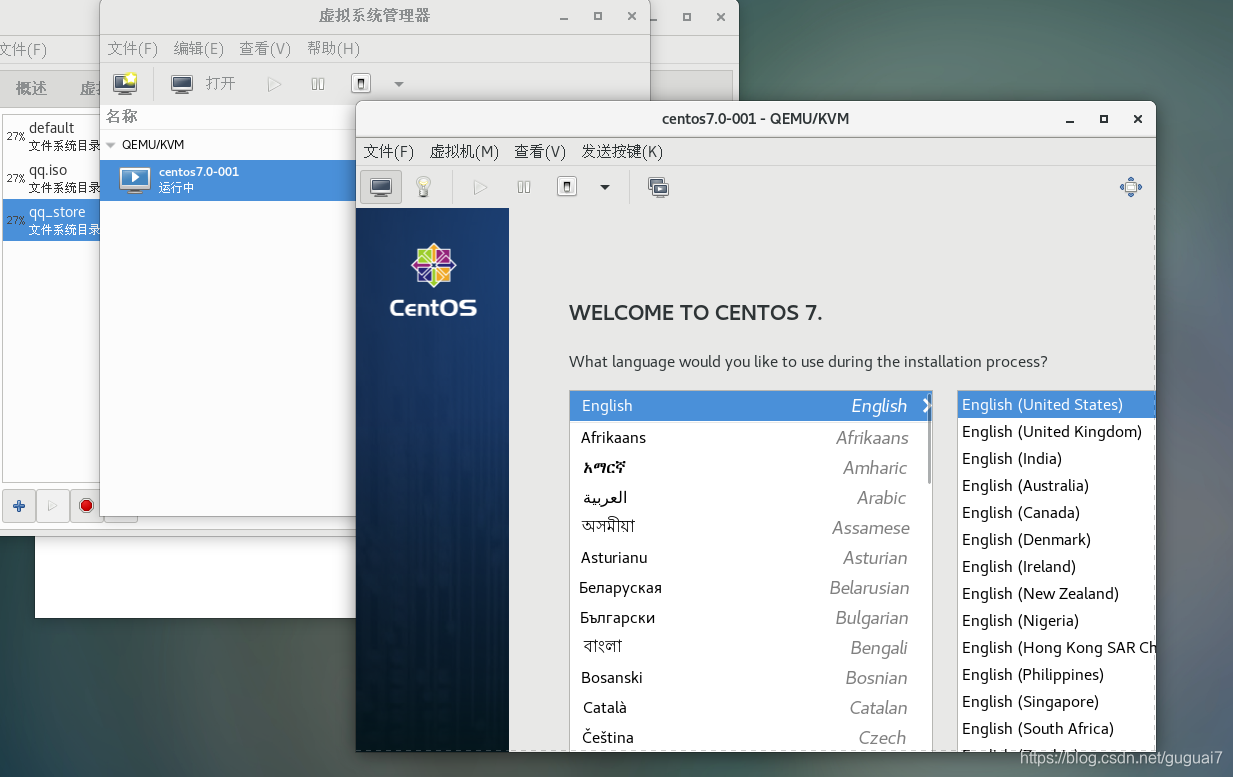Open 虚拟机(M) menu in centos7.0-001 window
This screenshot has height=777, width=1233.
coord(464,151)
